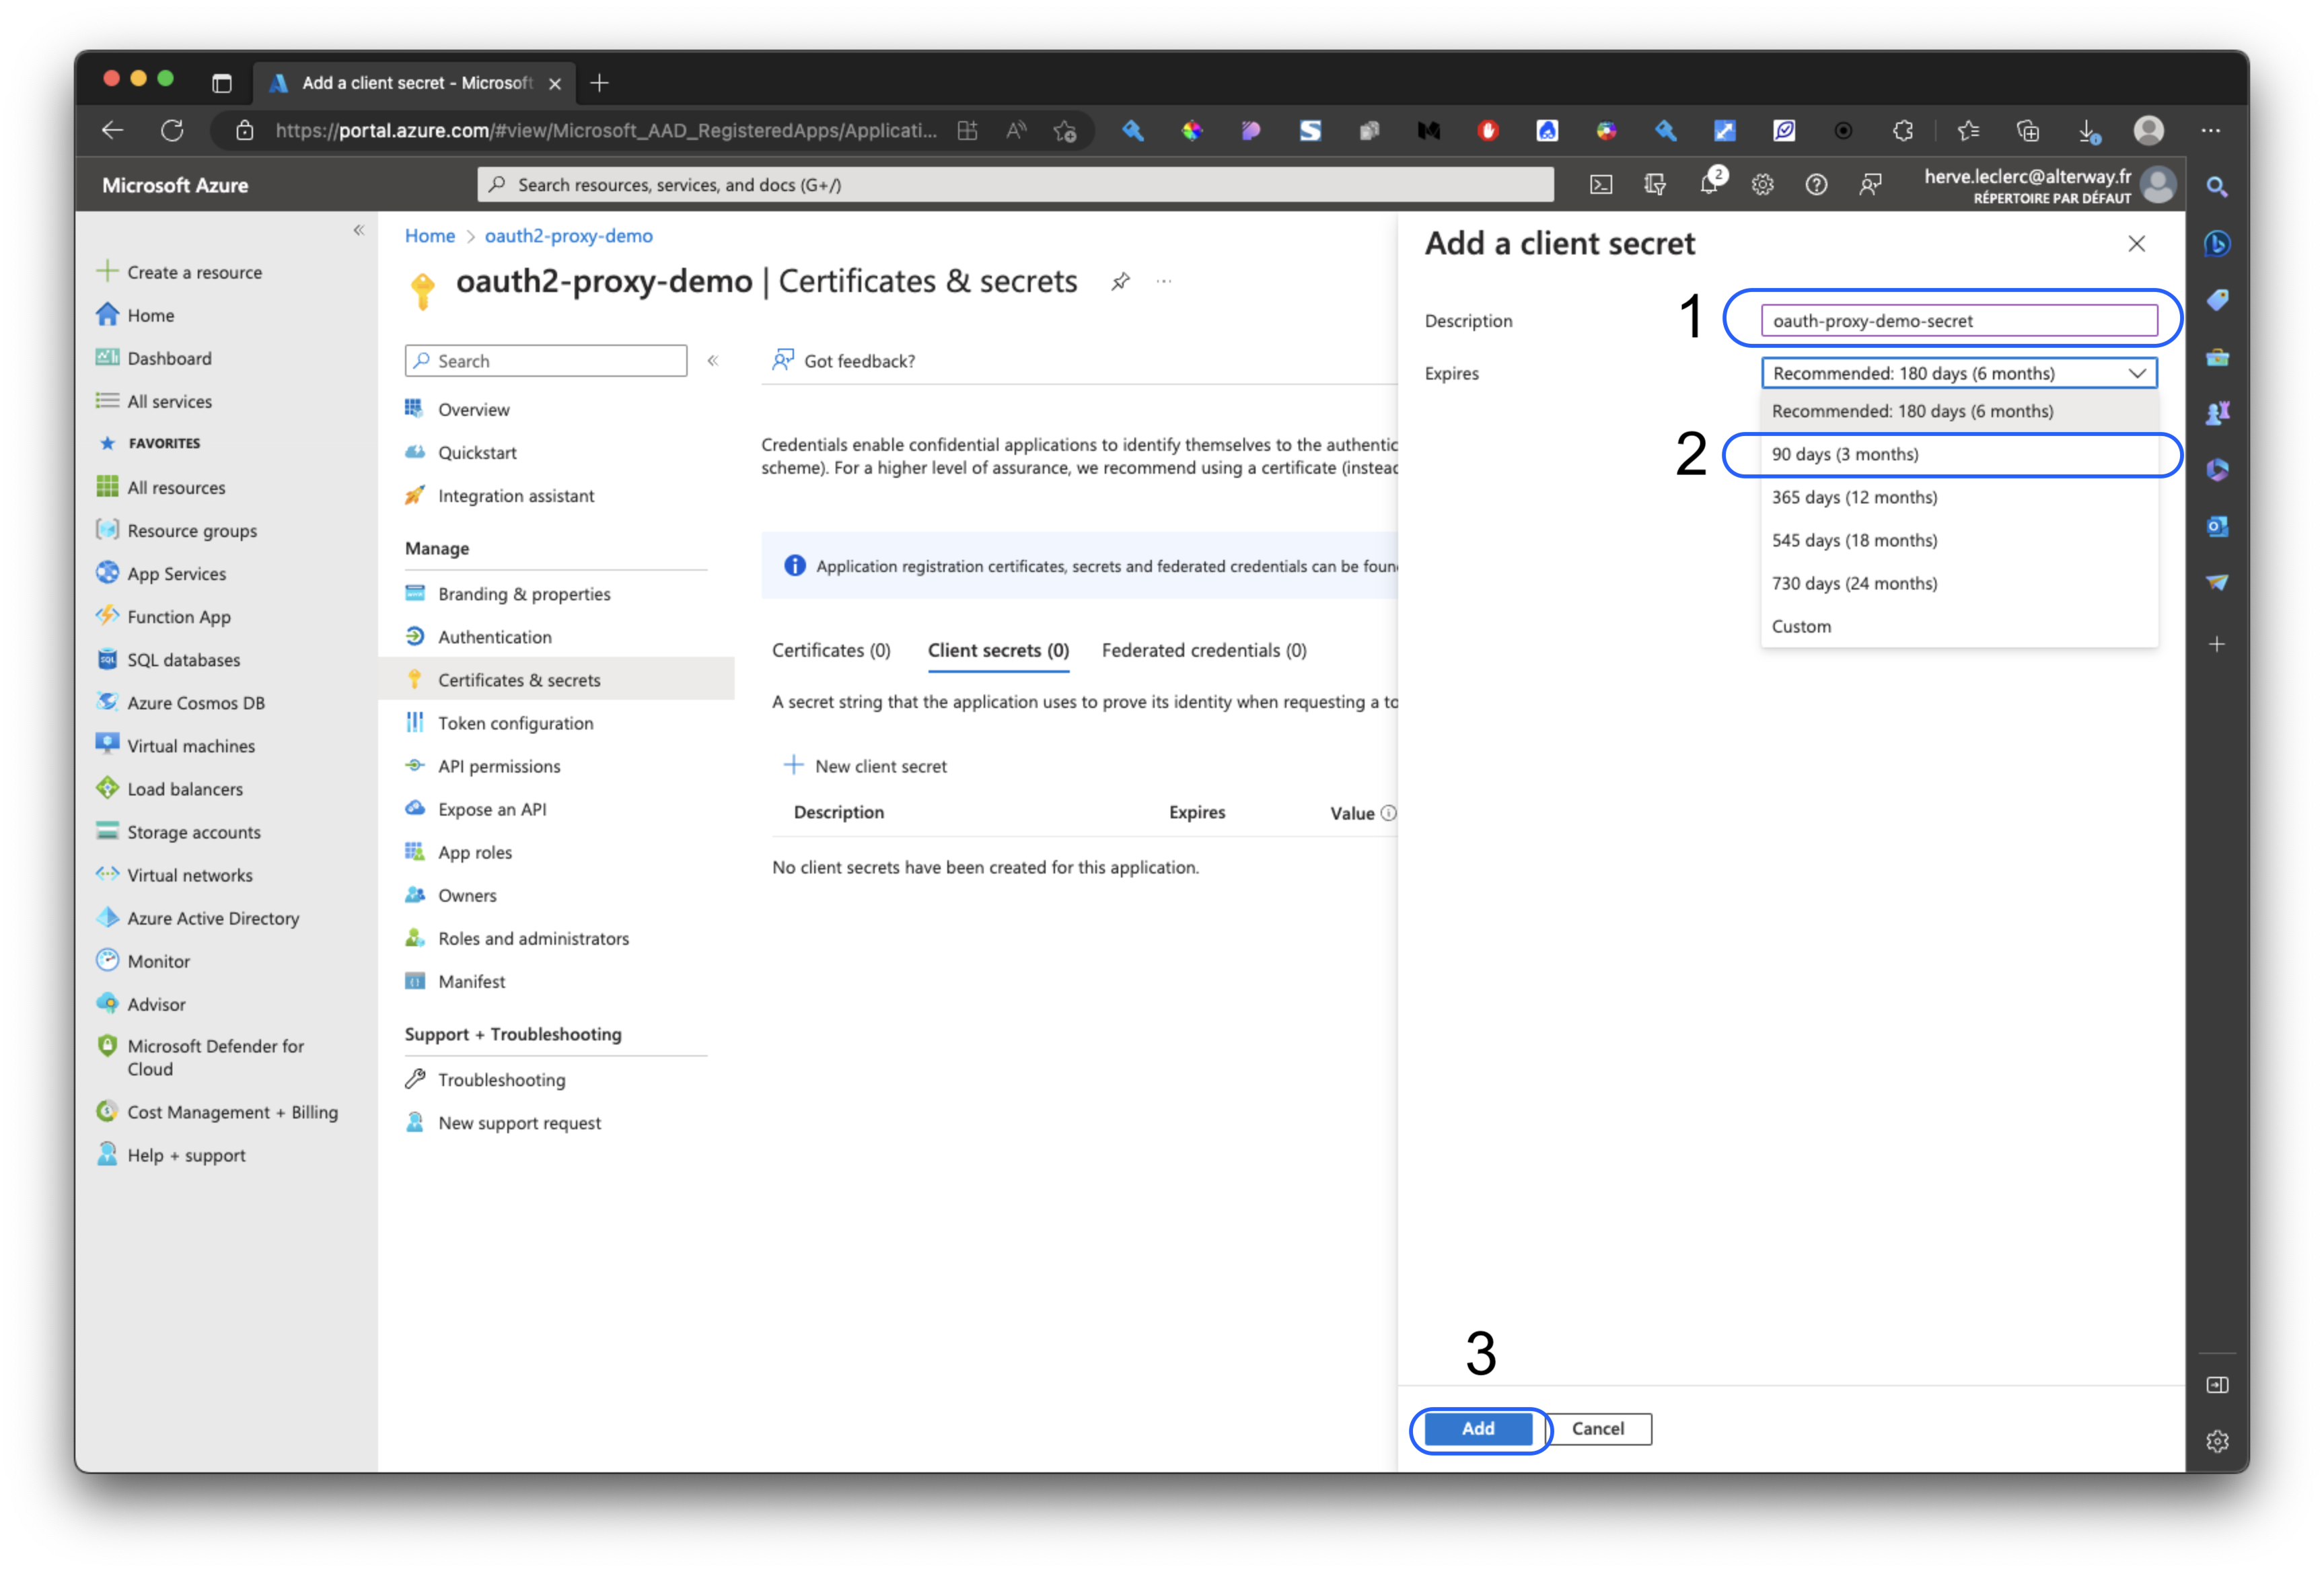Click the Cancel button

click(x=1597, y=1429)
